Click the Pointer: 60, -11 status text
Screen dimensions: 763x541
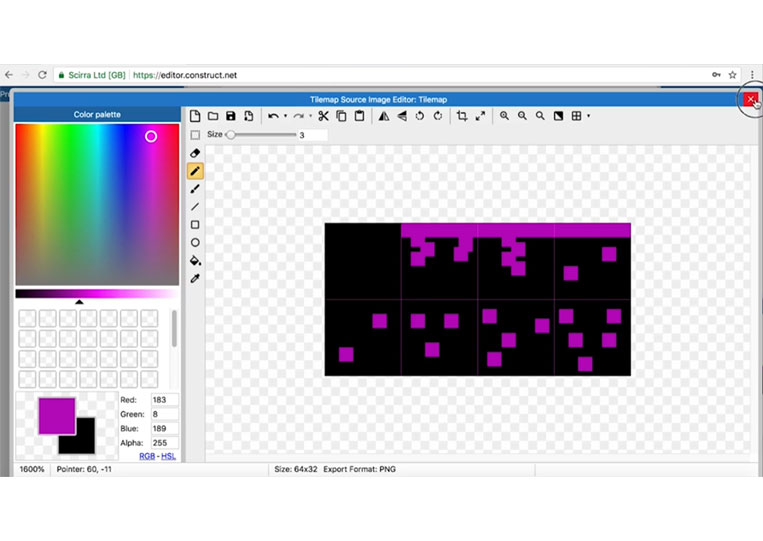point(84,469)
